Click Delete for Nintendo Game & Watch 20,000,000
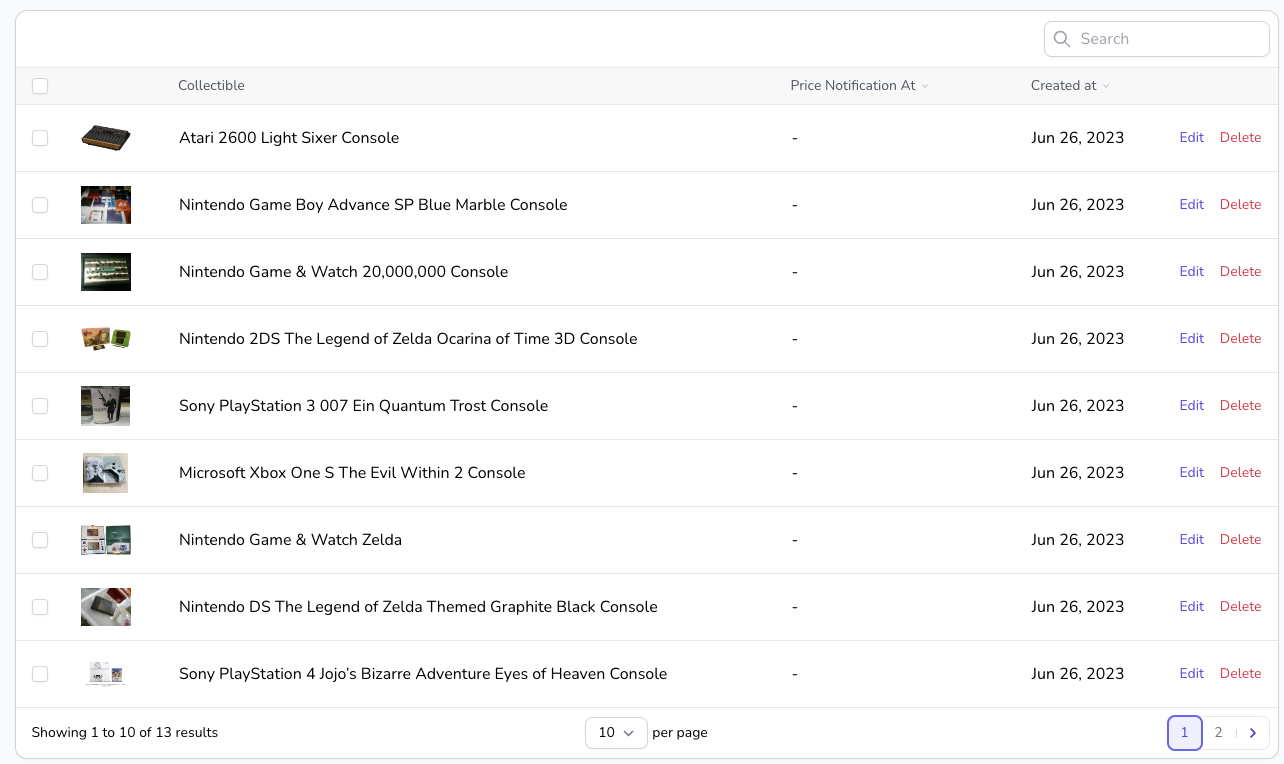The width and height of the screenshot is (1284, 764). (1241, 272)
